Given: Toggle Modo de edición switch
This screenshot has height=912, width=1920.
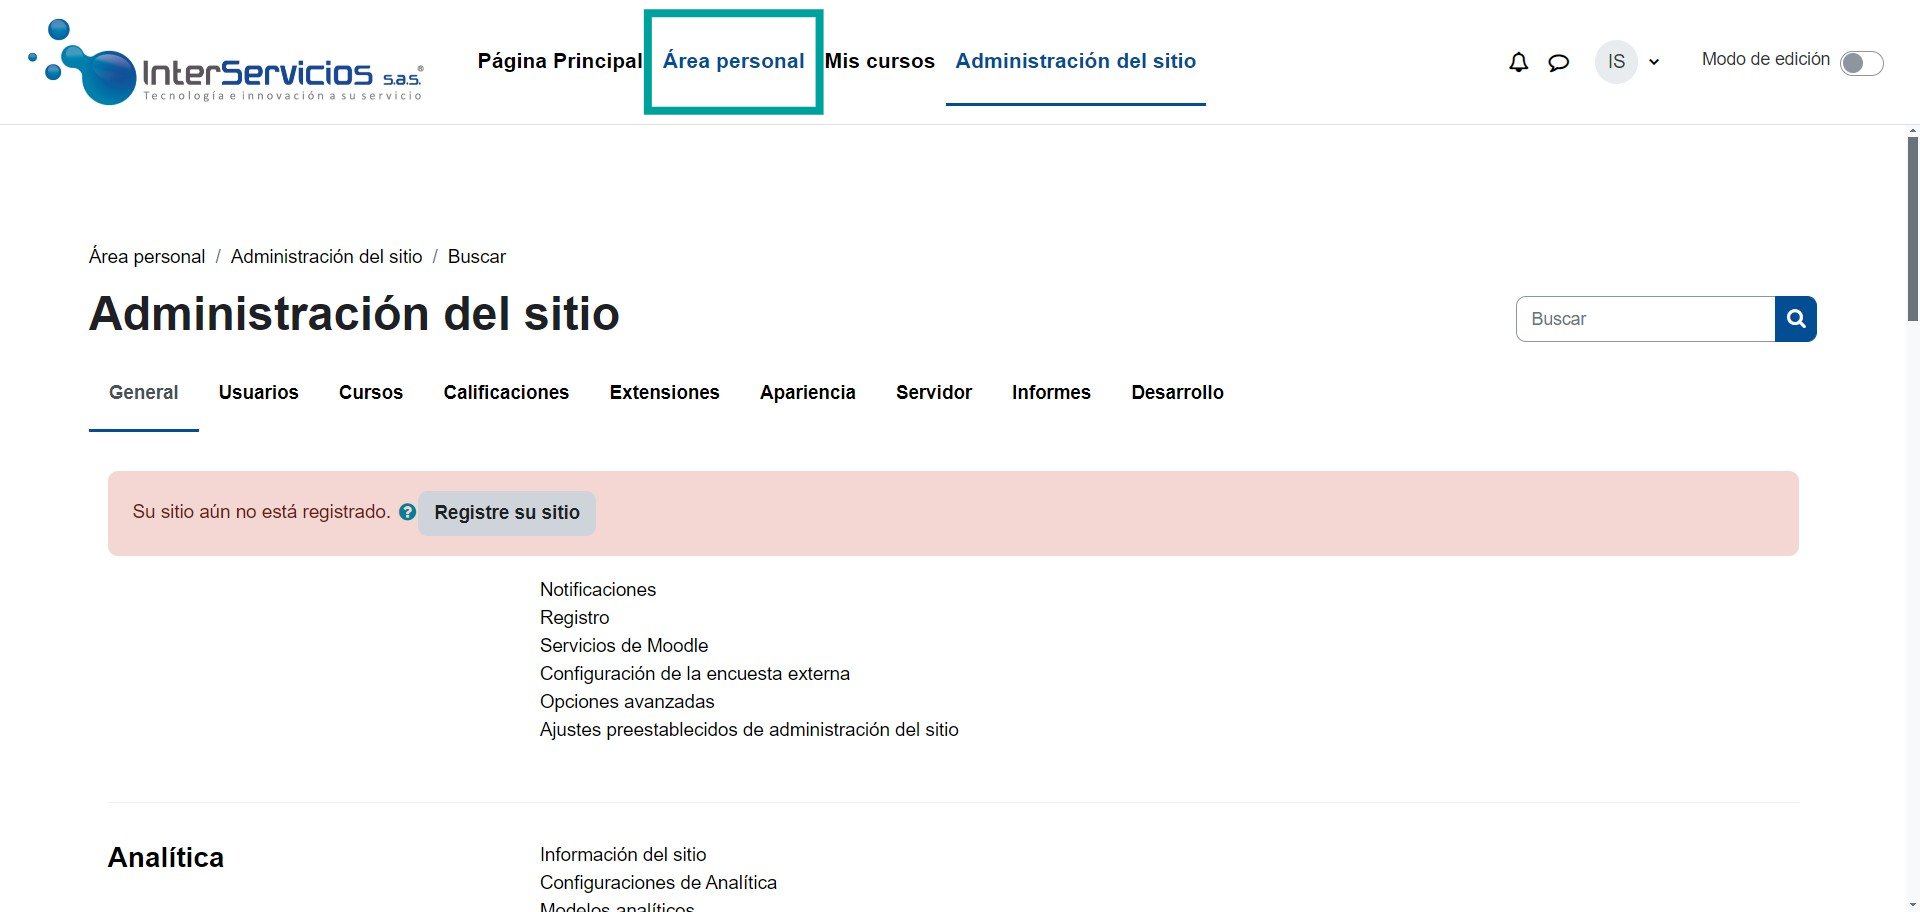Looking at the screenshot, I should (1860, 63).
